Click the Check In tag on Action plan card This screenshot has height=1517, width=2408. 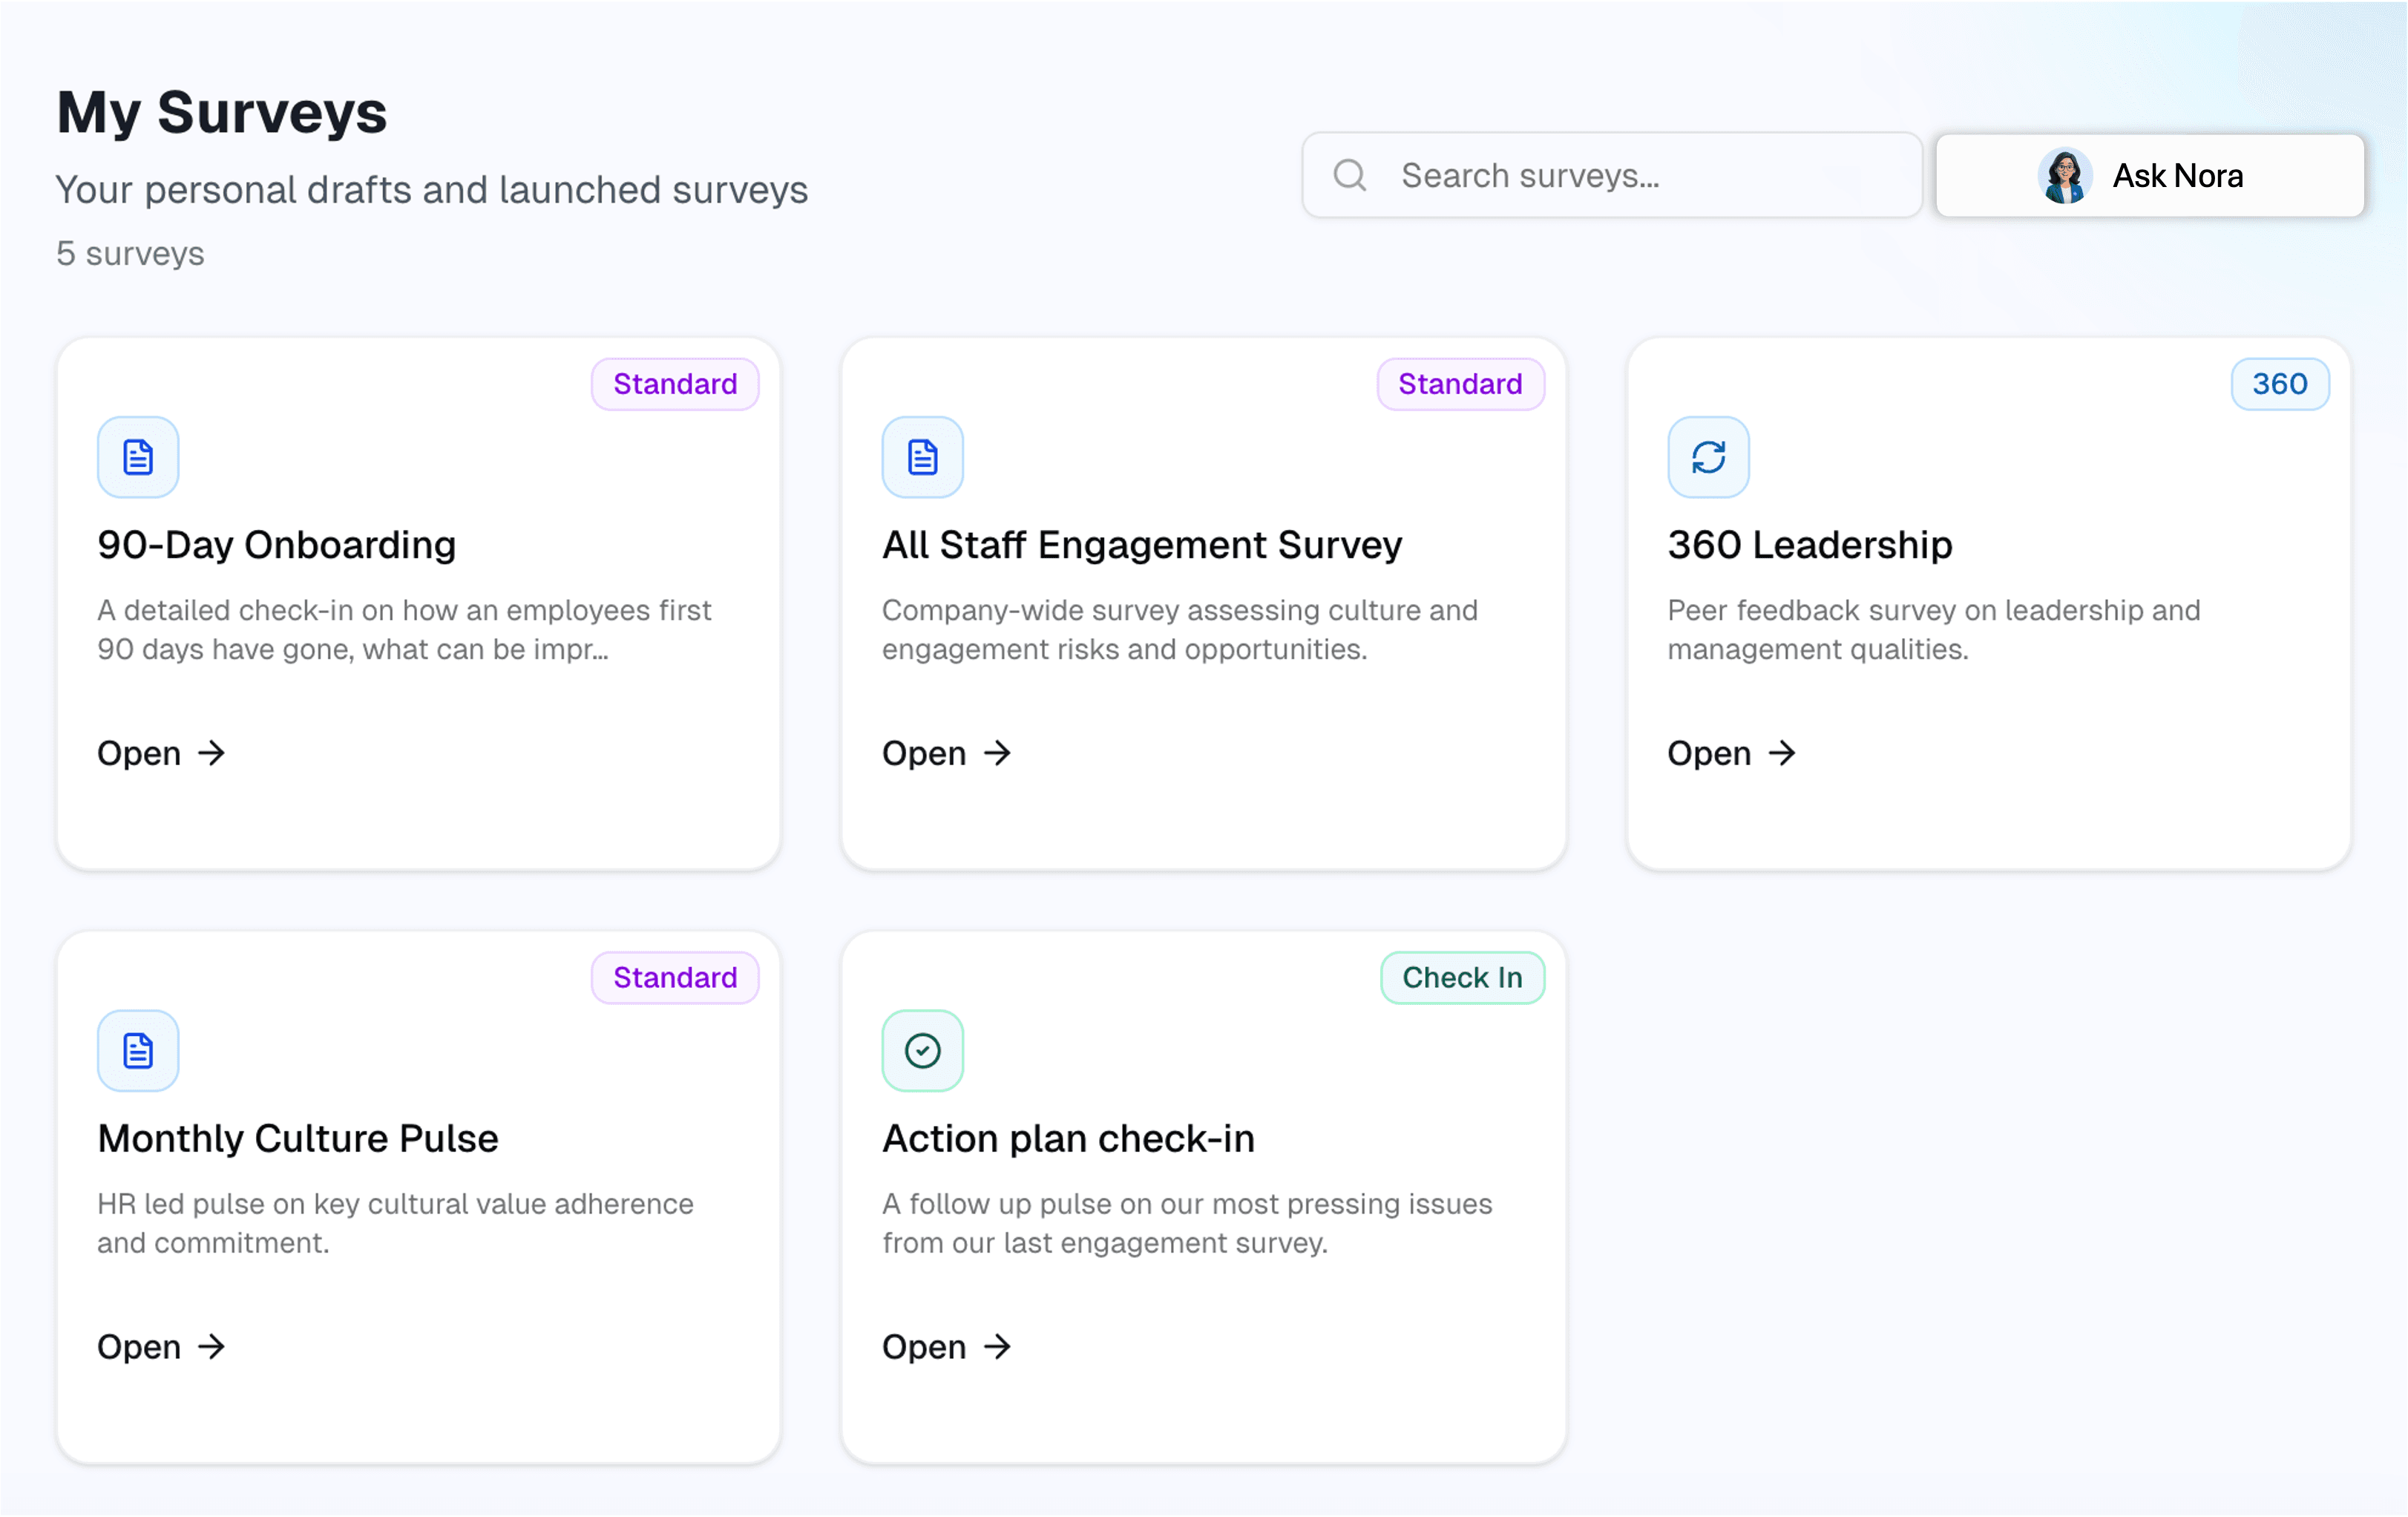point(1461,977)
